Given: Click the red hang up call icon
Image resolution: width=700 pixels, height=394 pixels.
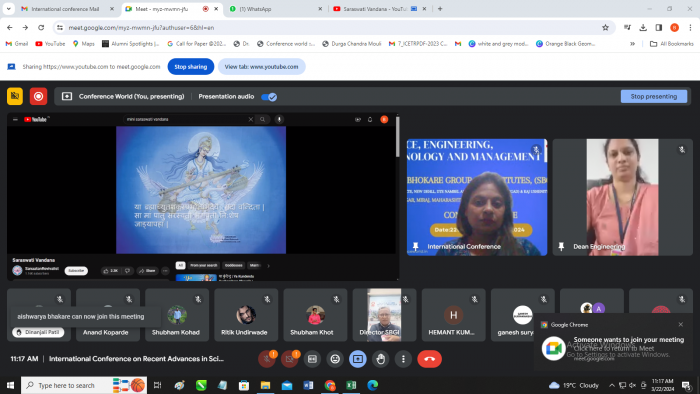Looking at the screenshot, I should click(x=429, y=359).
